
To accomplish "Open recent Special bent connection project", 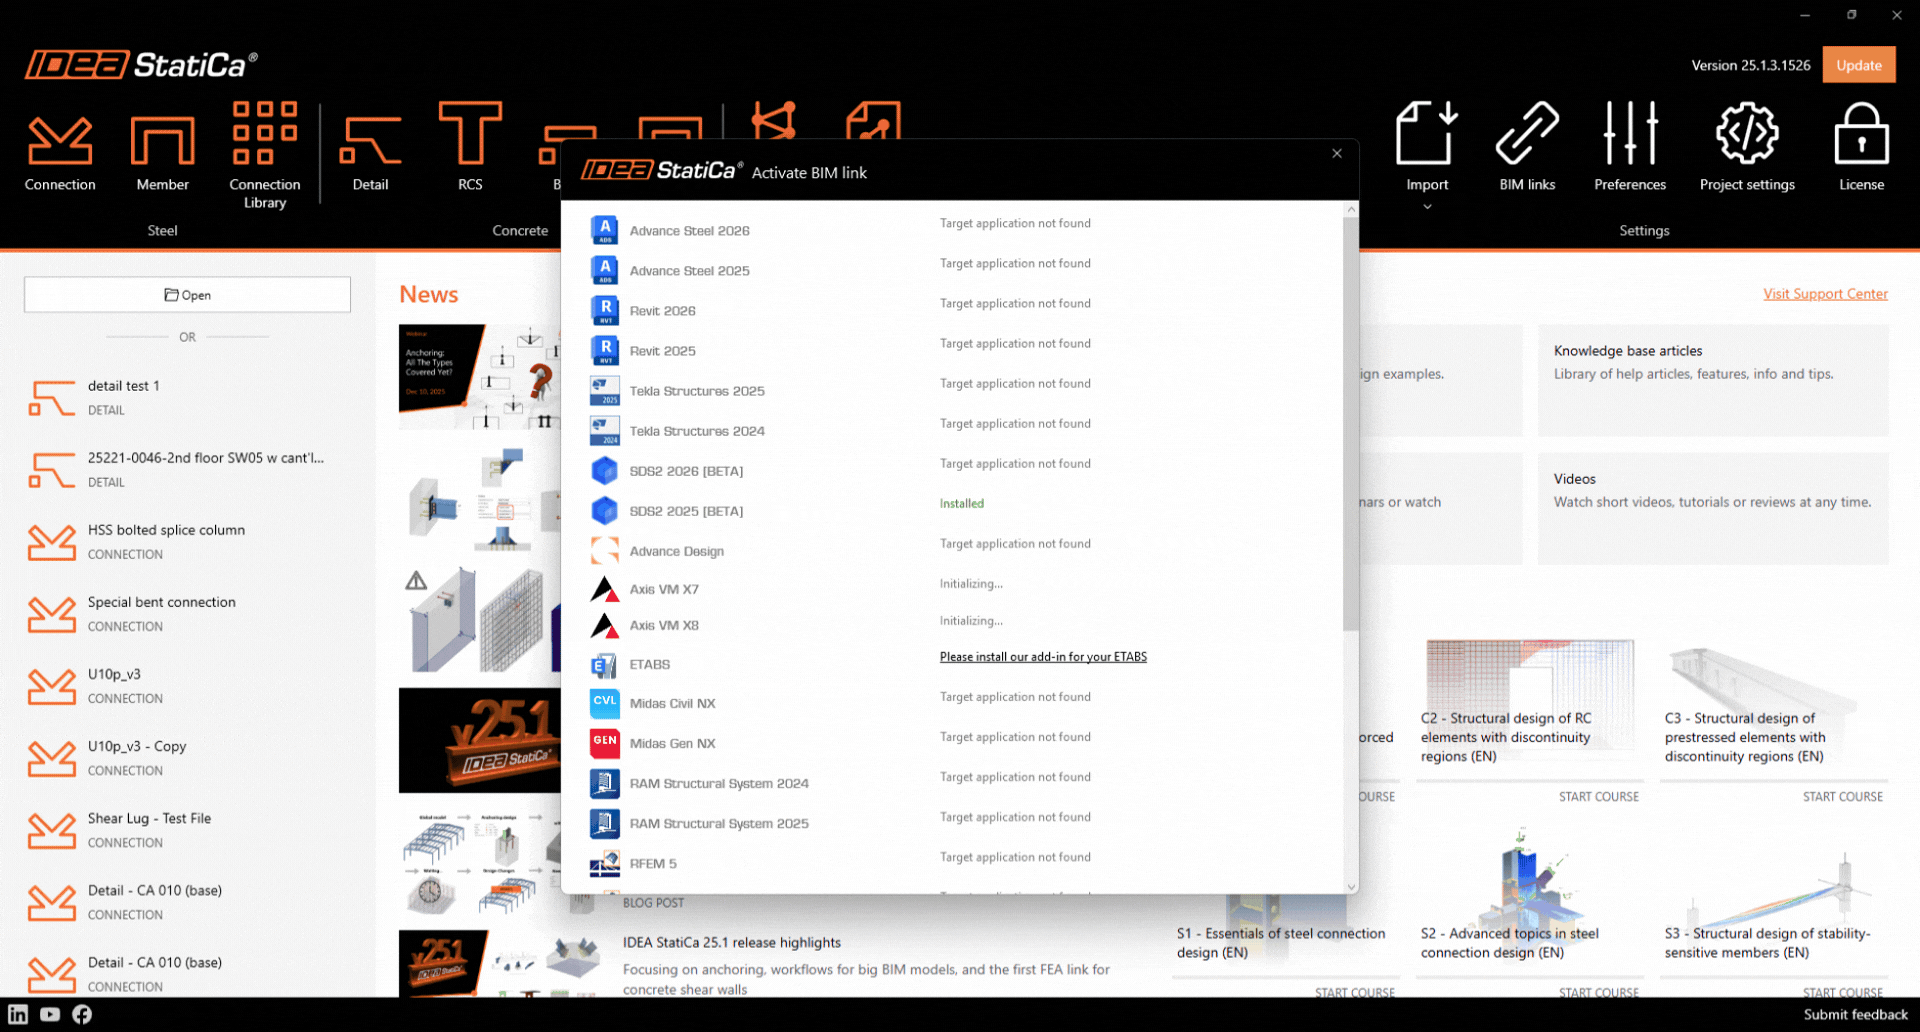I will coord(187,613).
